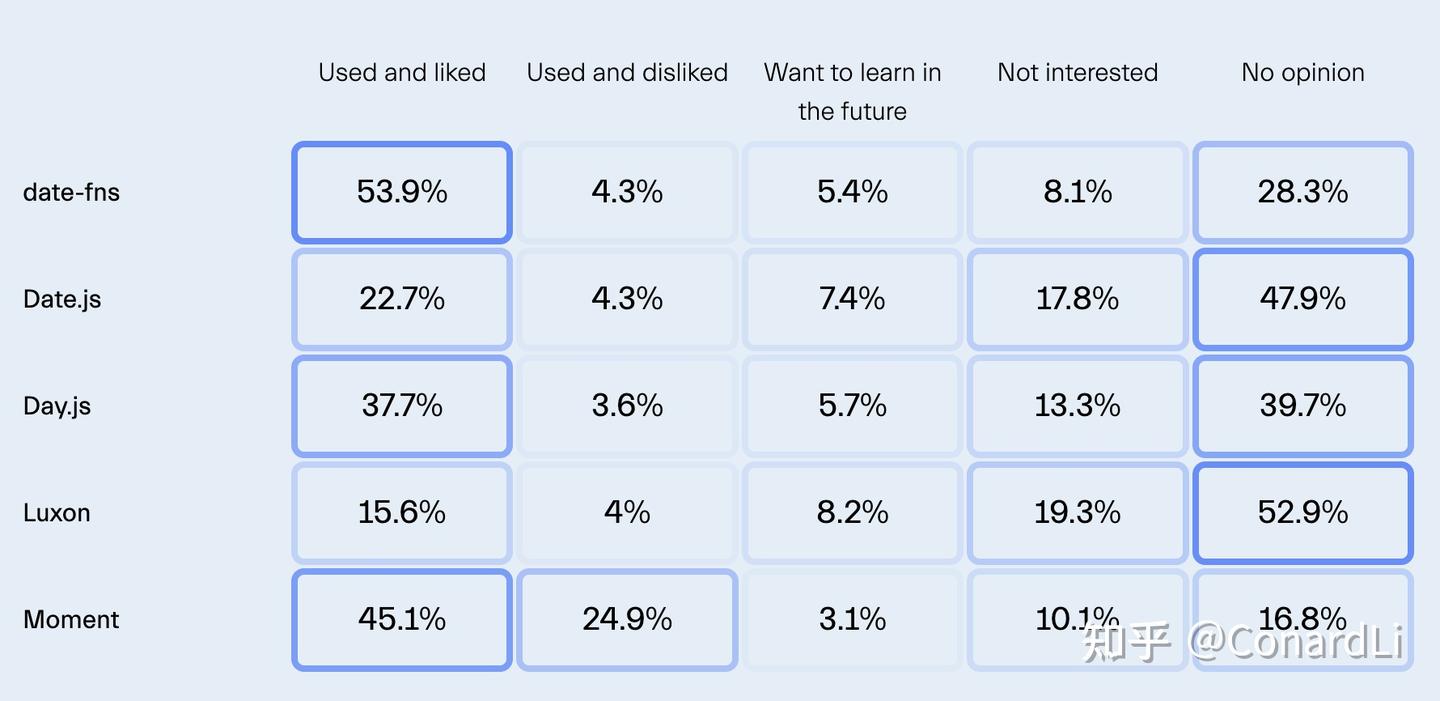Click the date-fns row label
This screenshot has width=1440, height=701.
pos(71,192)
